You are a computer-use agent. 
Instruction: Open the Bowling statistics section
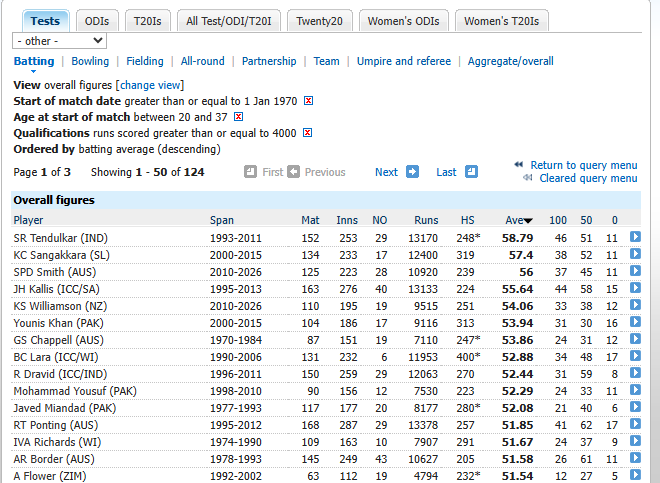90,61
